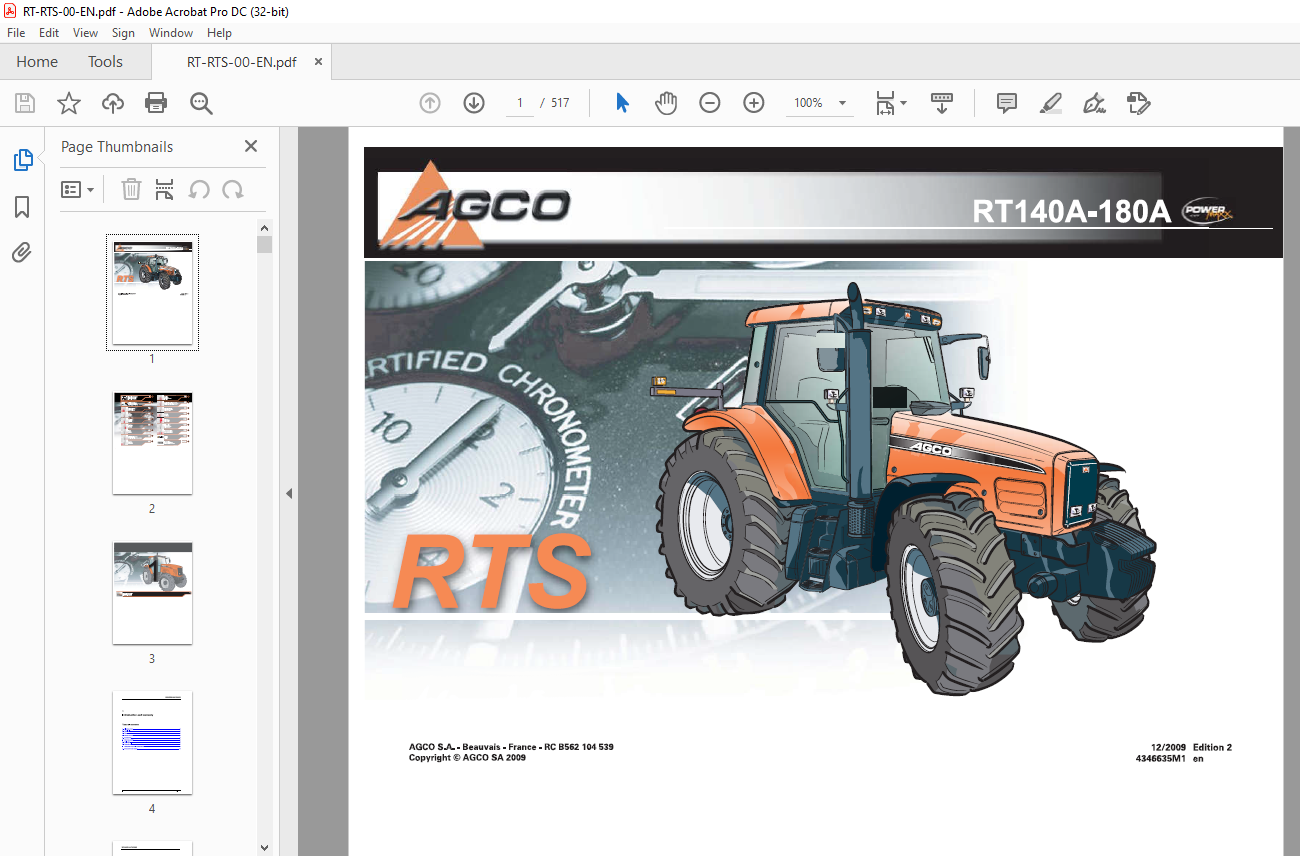
Task: Click the '12/2009' date text
Action: pos(1168,747)
